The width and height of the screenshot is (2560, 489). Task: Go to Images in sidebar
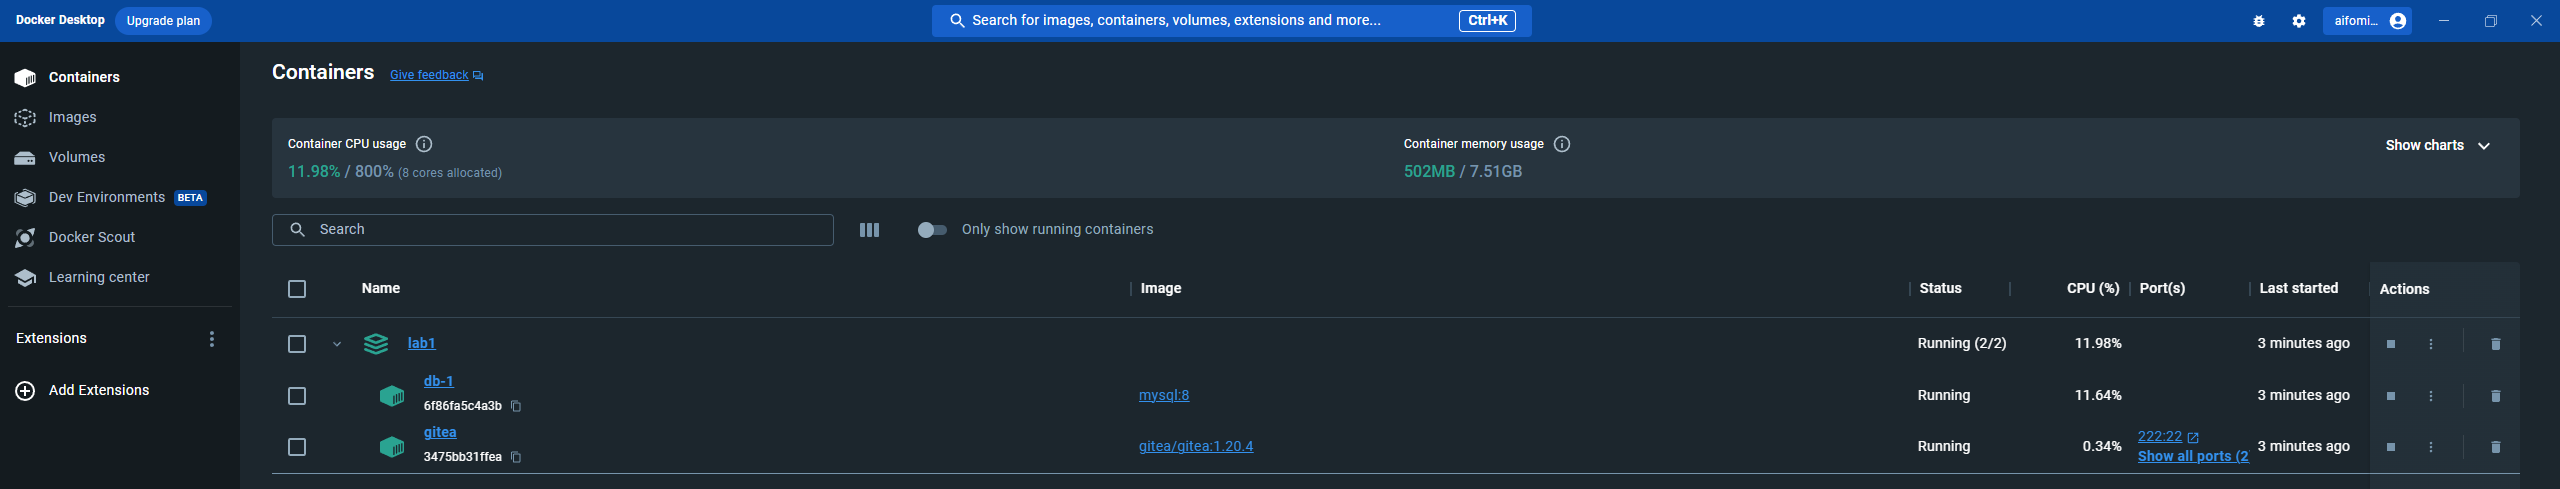pos(72,117)
